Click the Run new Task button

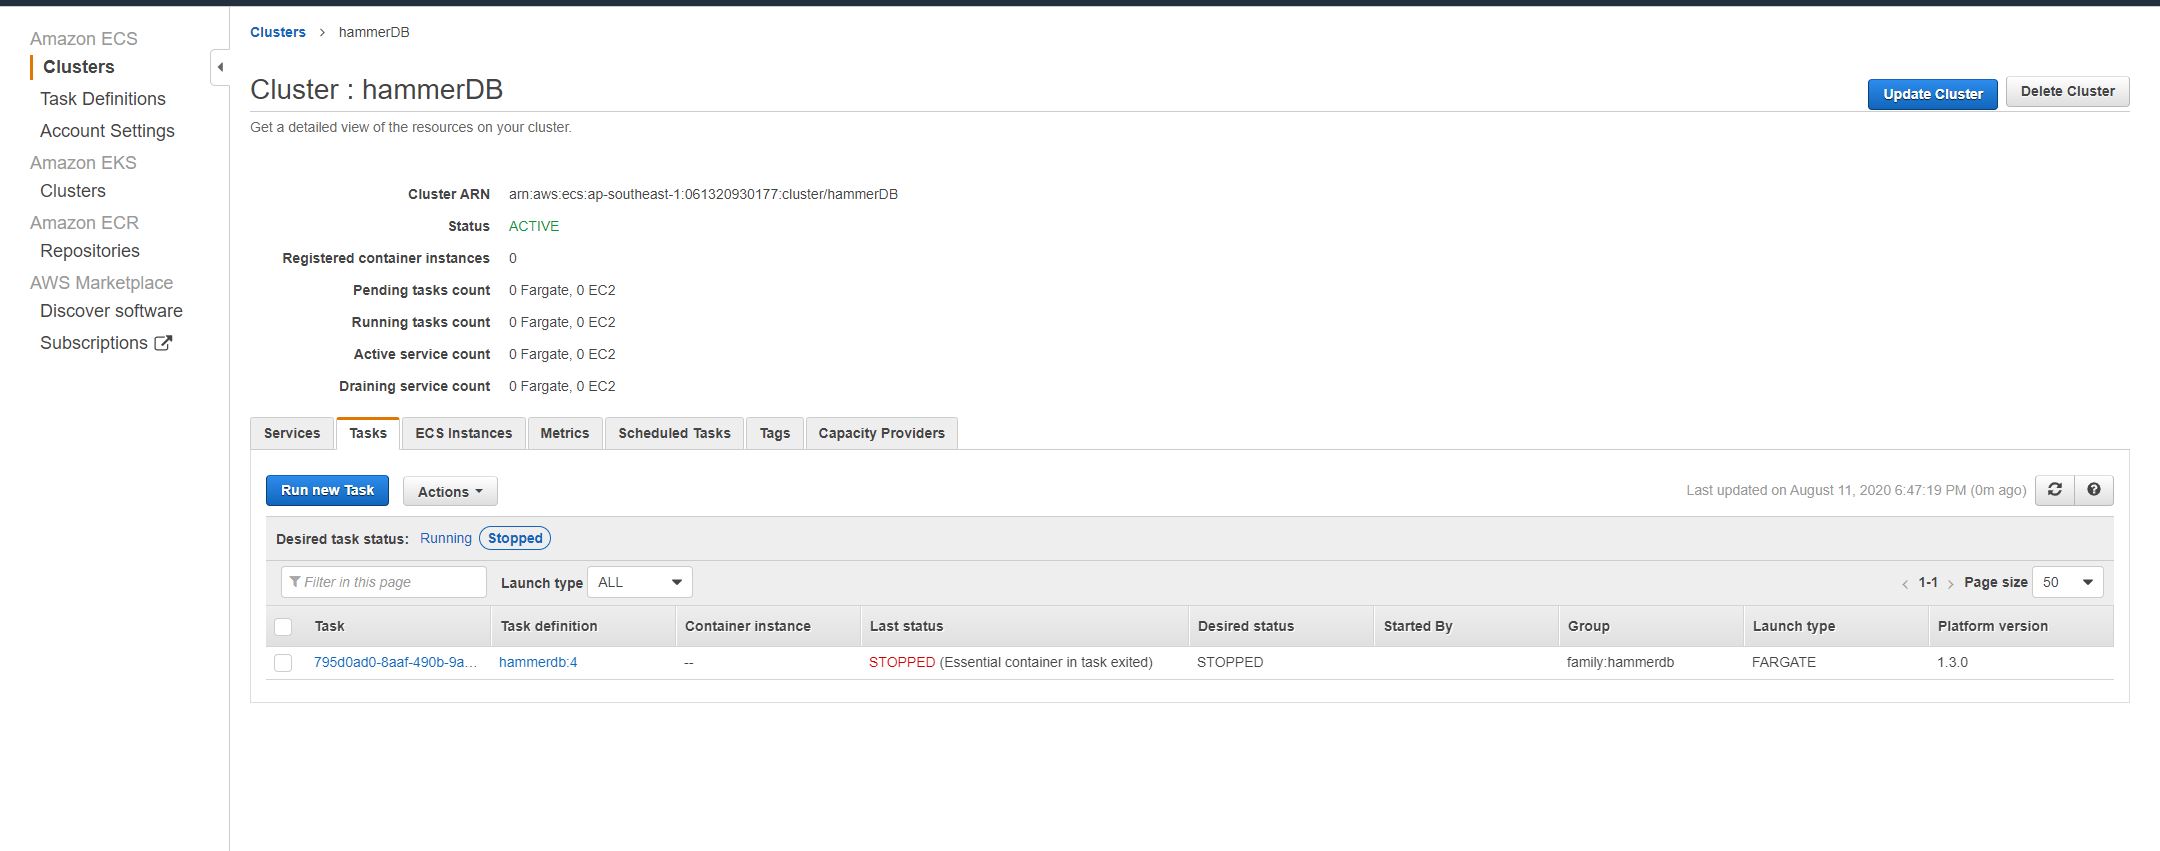pyautogui.click(x=327, y=490)
